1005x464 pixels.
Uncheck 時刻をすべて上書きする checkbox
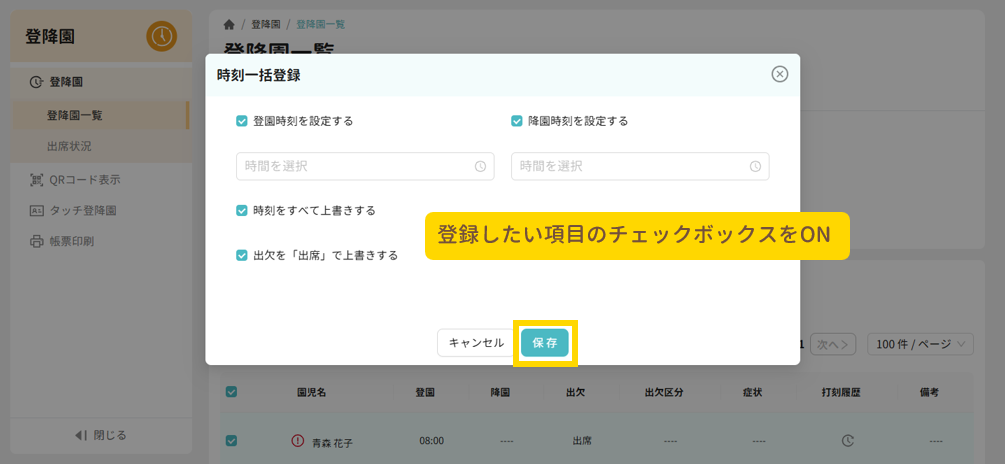(242, 211)
